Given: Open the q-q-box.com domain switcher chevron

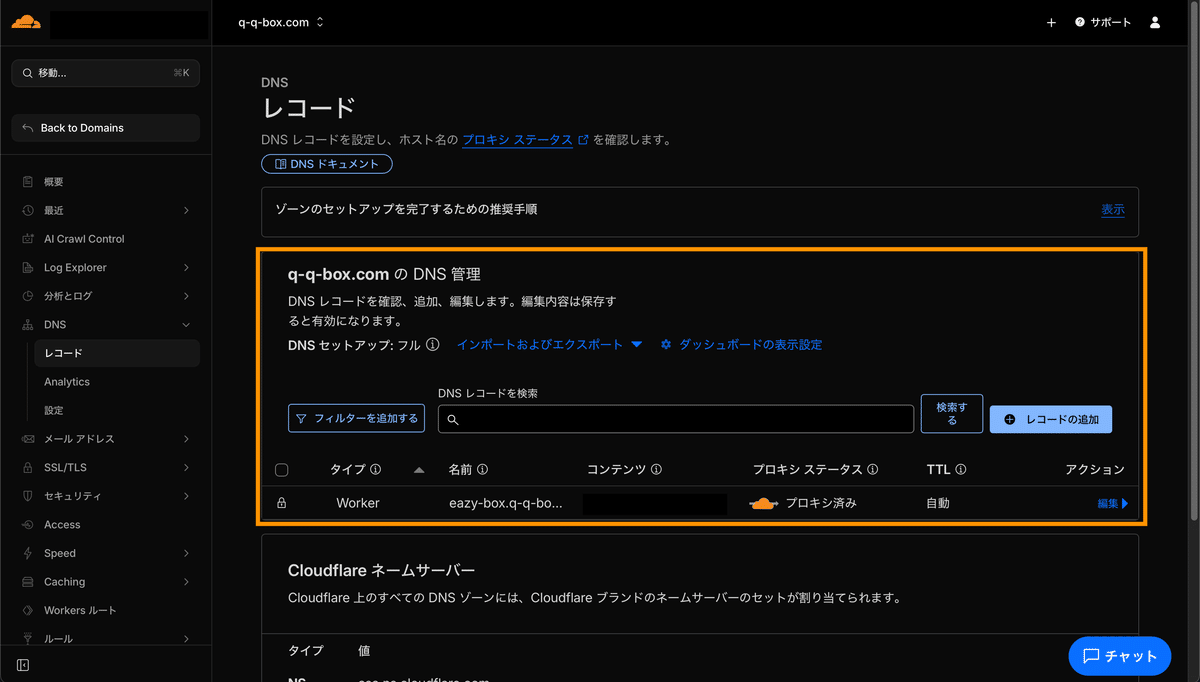Looking at the screenshot, I should (318, 21).
